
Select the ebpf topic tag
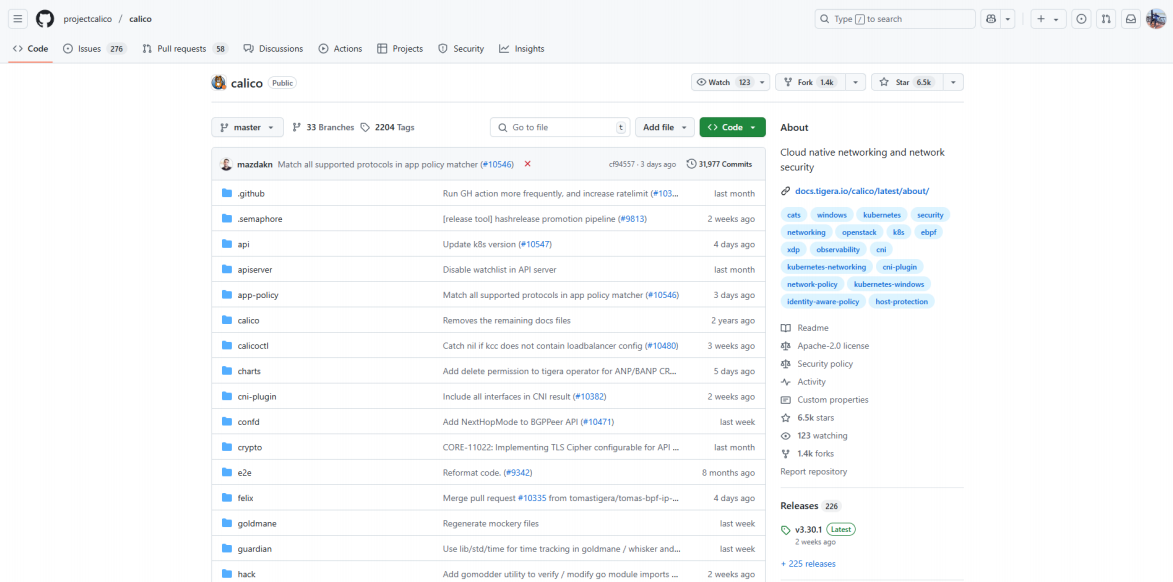tap(928, 232)
